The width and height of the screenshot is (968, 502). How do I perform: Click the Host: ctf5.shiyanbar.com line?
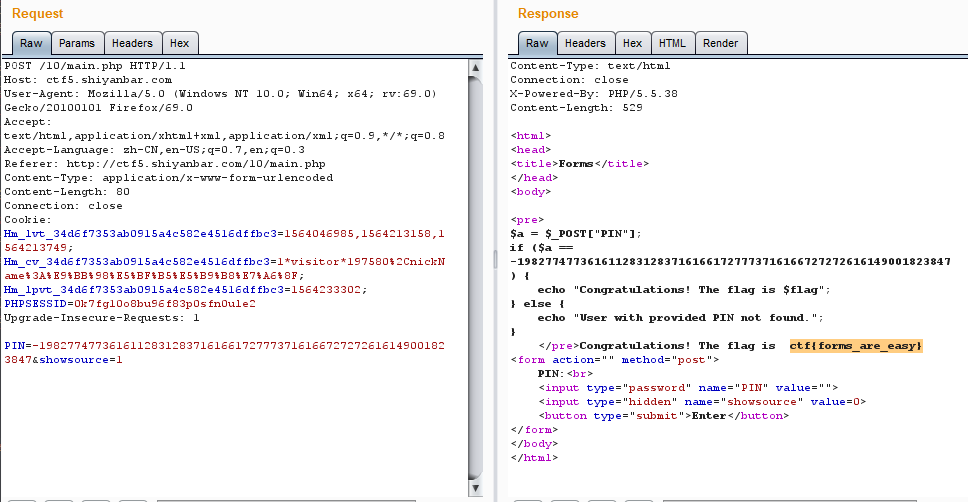coord(88,80)
